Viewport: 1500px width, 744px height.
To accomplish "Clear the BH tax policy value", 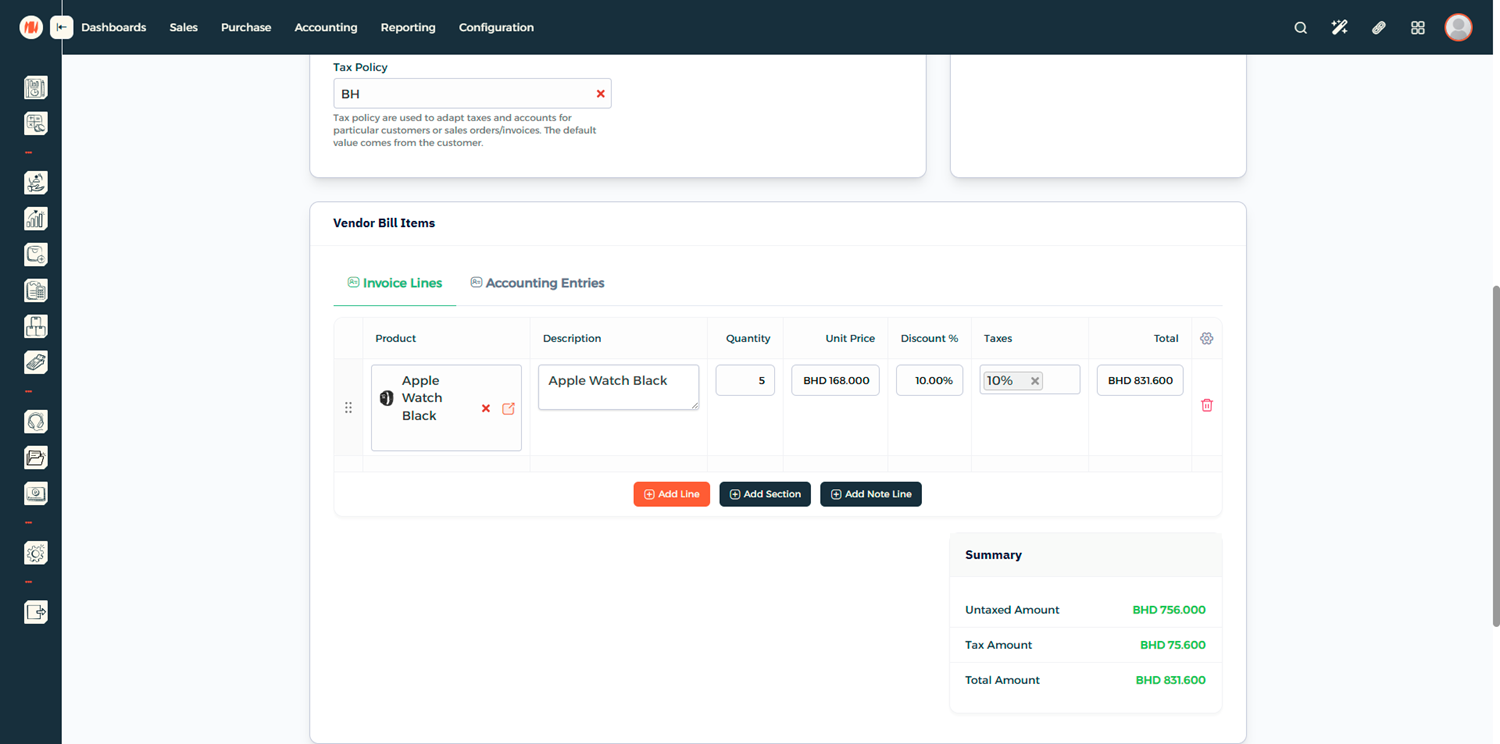I will (600, 94).
